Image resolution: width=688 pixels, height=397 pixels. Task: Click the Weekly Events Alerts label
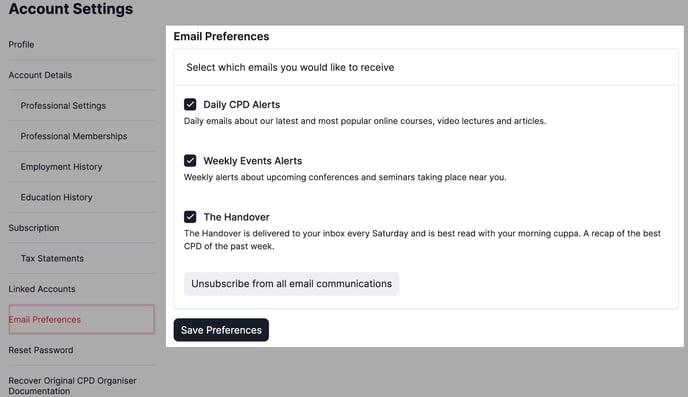click(253, 161)
